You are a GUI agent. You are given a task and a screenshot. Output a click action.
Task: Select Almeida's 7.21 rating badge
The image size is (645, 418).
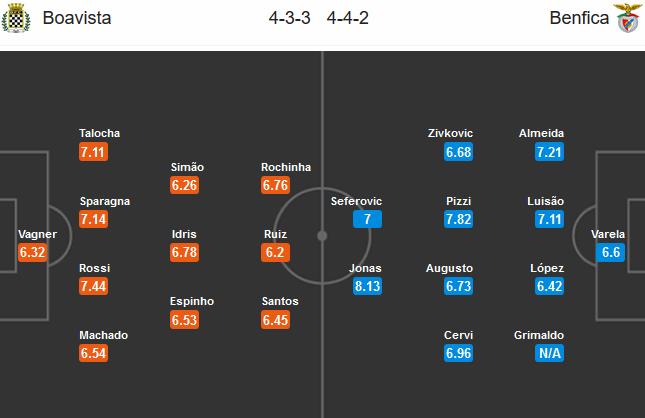[549, 152]
